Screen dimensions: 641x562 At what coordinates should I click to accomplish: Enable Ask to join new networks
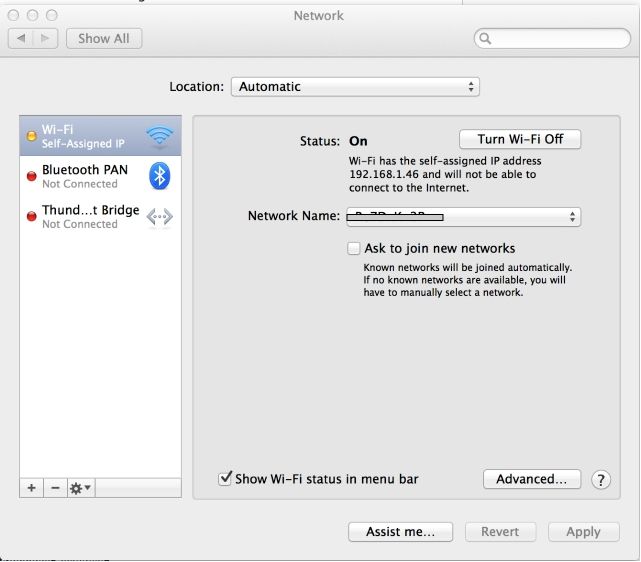(x=353, y=248)
